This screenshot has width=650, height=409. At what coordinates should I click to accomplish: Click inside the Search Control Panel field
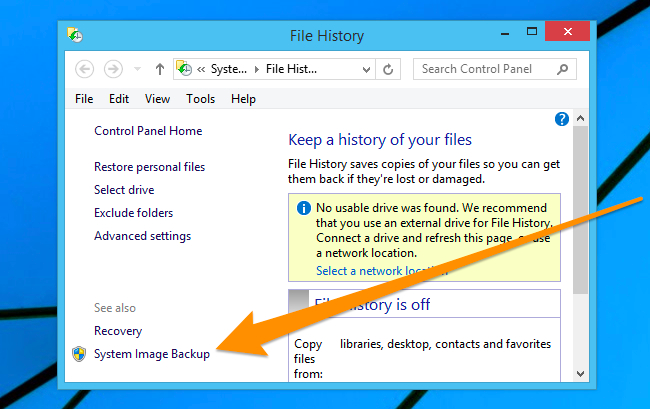(485, 69)
